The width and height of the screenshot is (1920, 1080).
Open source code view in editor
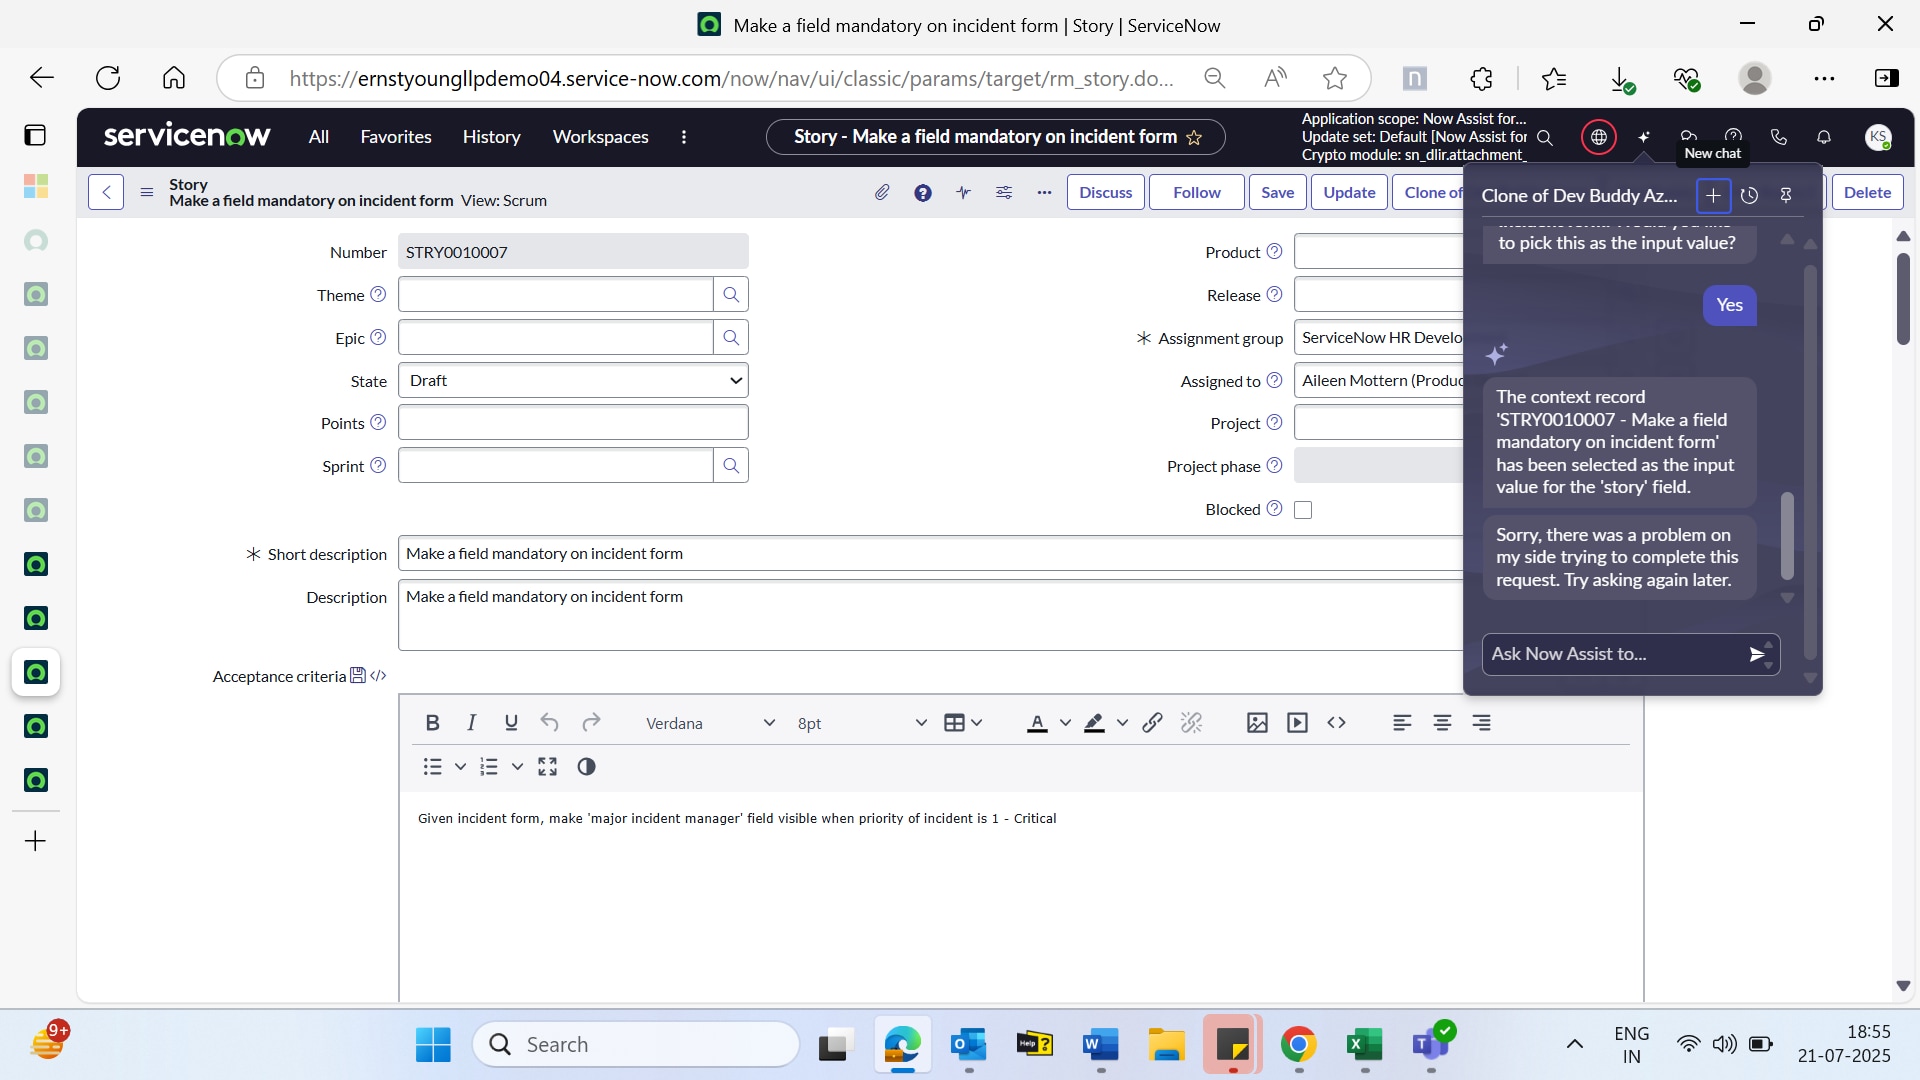tap(1337, 723)
